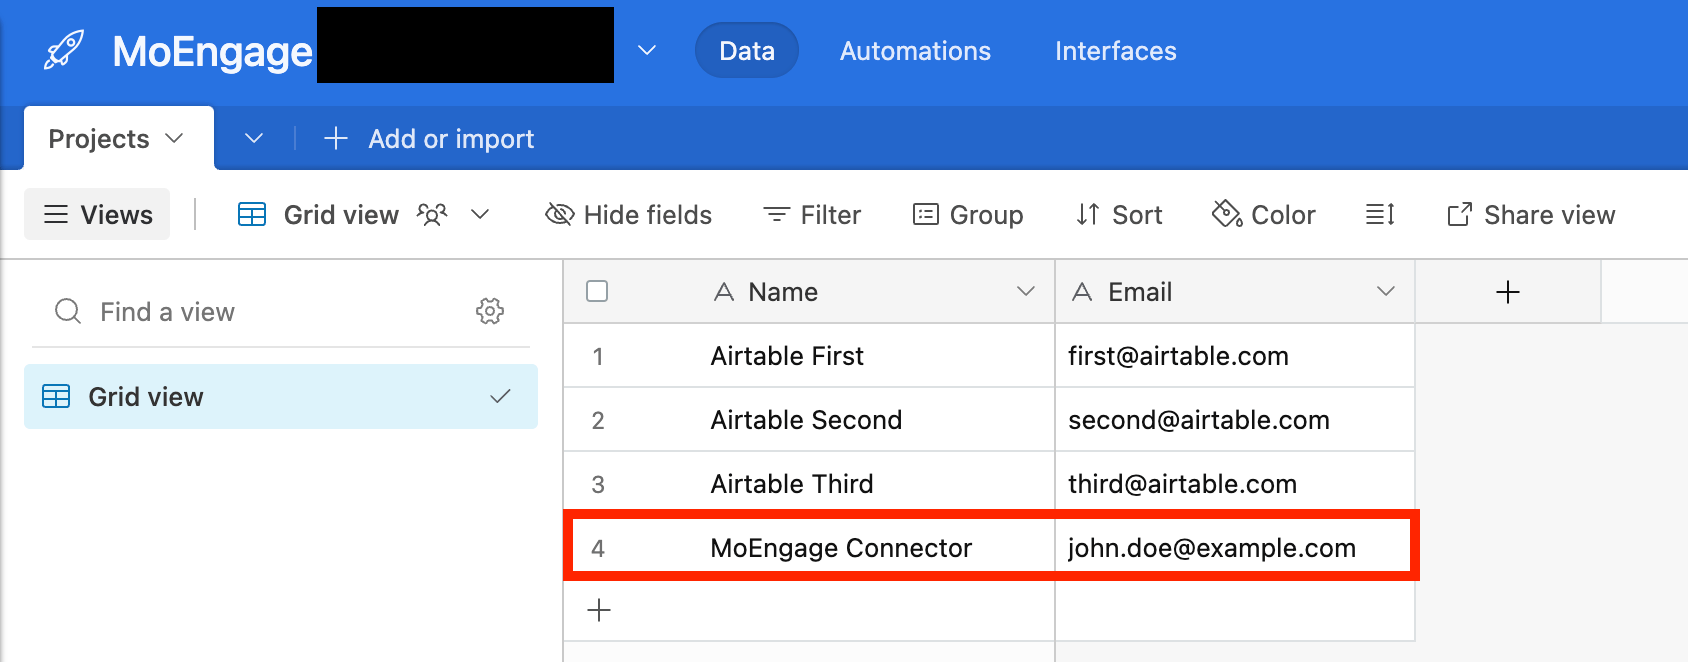This screenshot has width=1688, height=662.
Task: Open the Group options
Action: pyautogui.click(x=968, y=215)
